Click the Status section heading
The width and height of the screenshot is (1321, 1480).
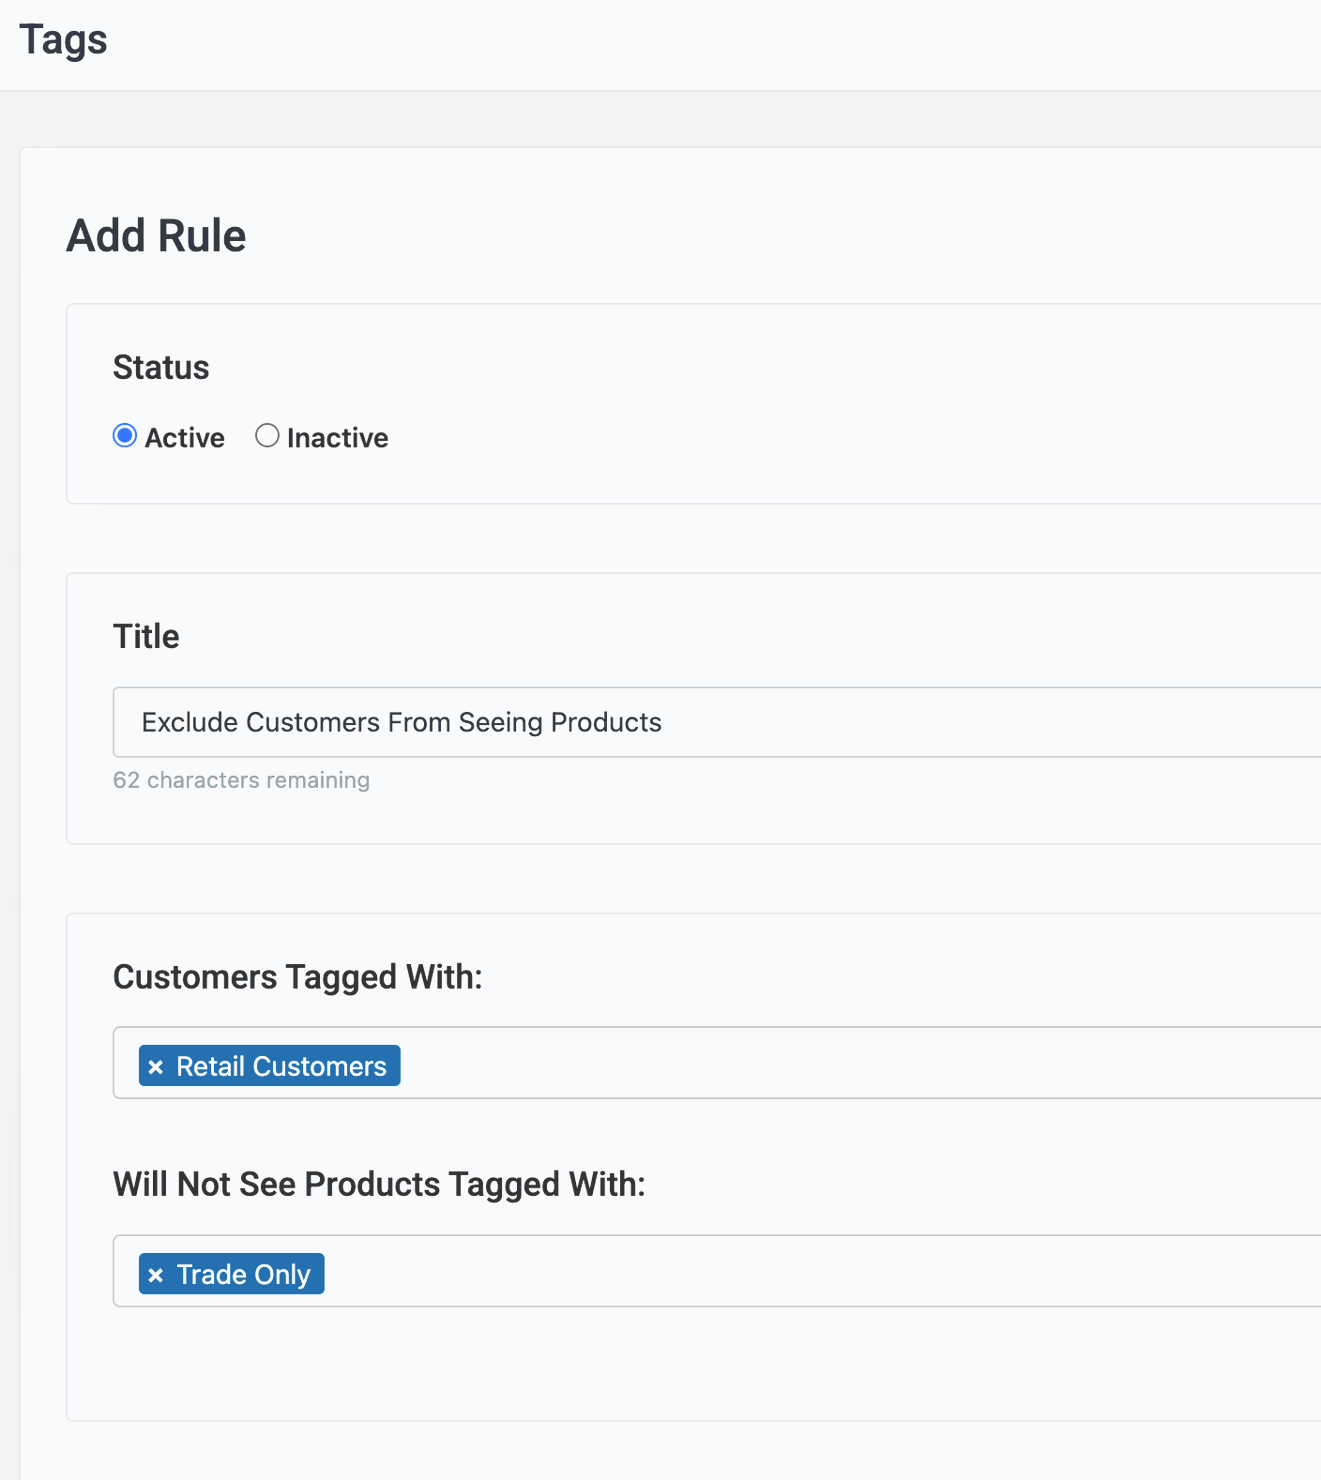coord(161,368)
